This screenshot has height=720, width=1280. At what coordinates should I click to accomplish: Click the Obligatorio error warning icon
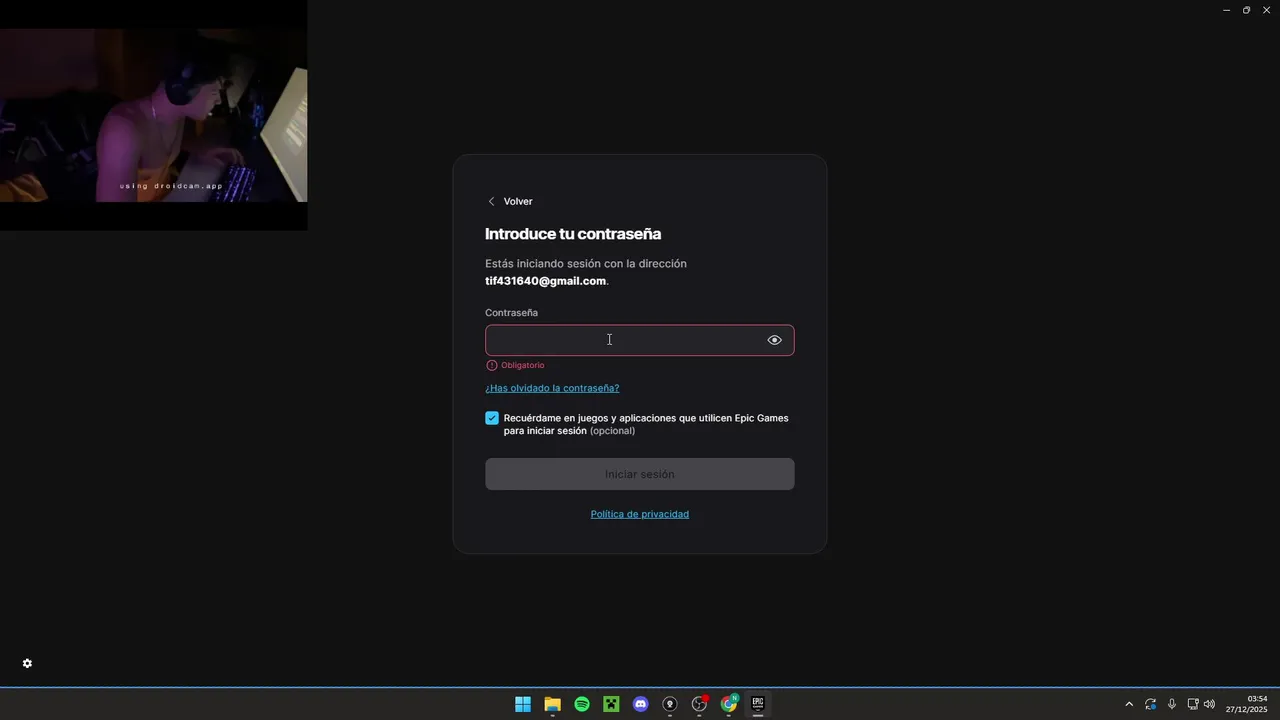(491, 365)
